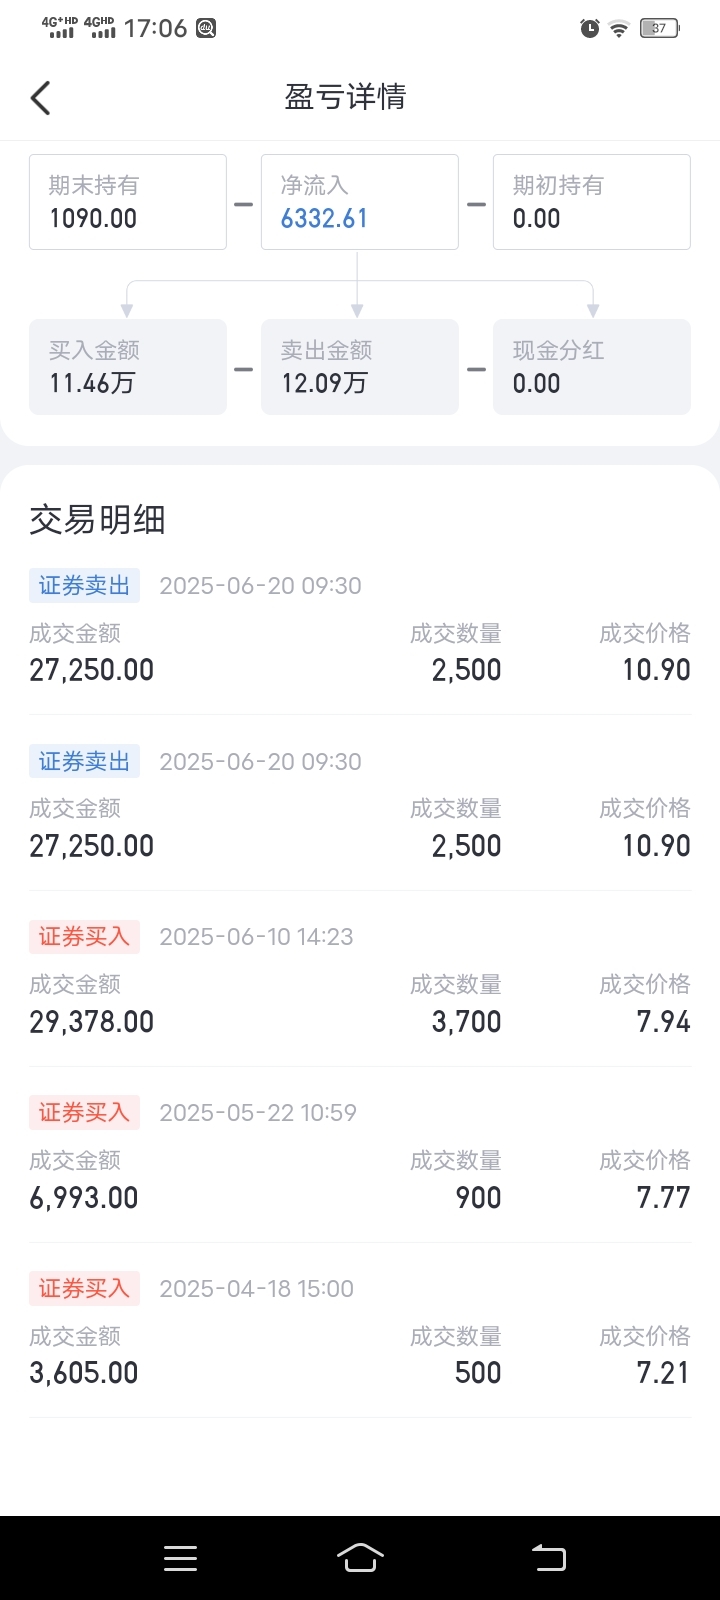
Task: Tap the back arrow icon
Action: [x=41, y=98]
